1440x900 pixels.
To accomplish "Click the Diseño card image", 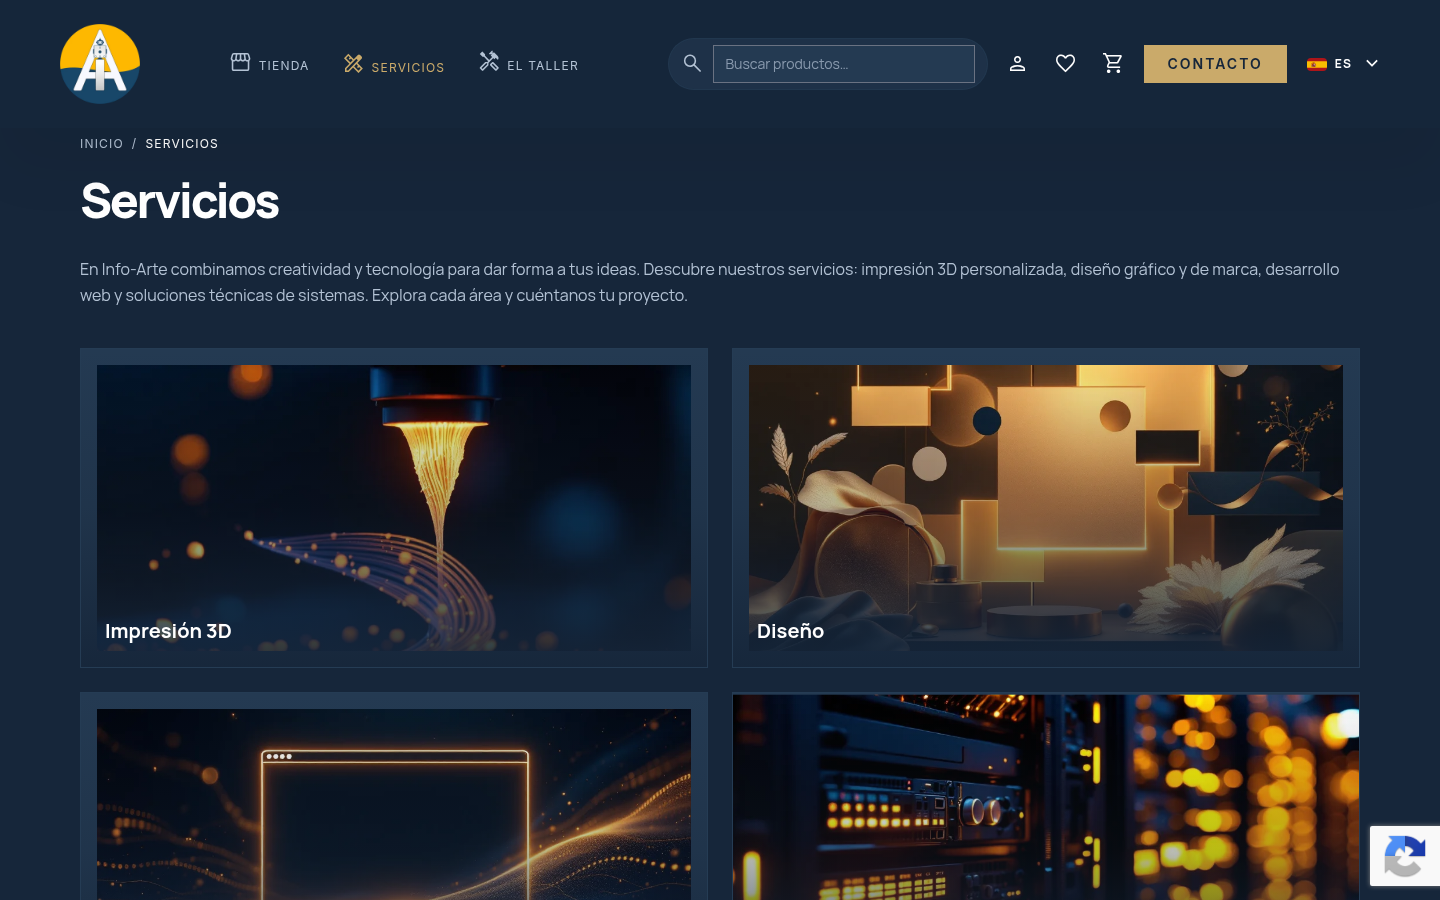I will tap(1046, 508).
